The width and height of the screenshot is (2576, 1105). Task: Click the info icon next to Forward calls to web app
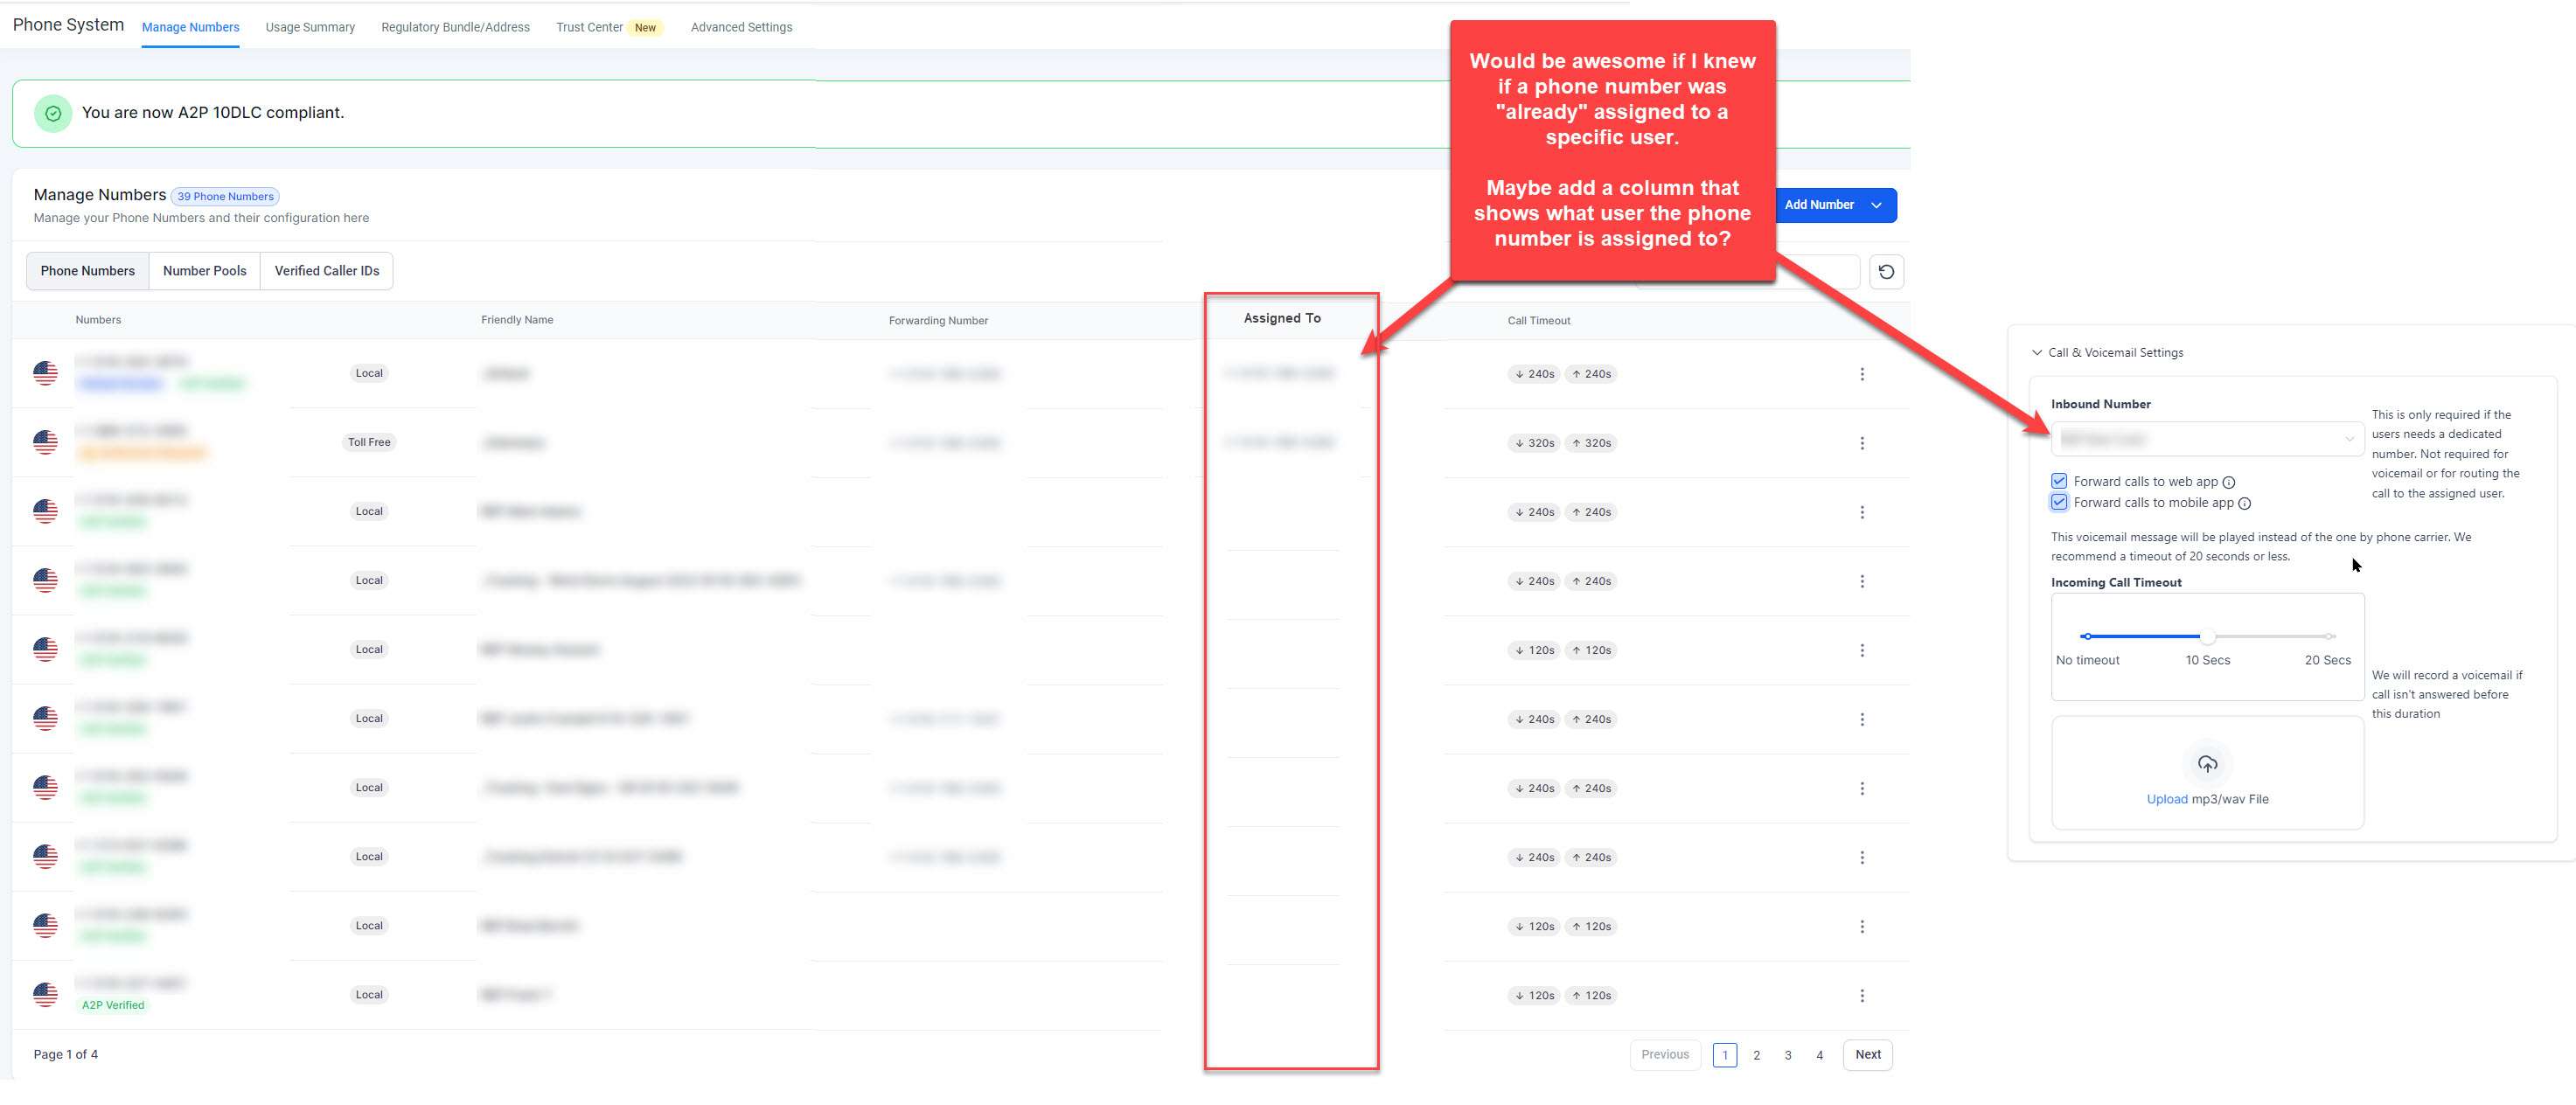point(2228,482)
